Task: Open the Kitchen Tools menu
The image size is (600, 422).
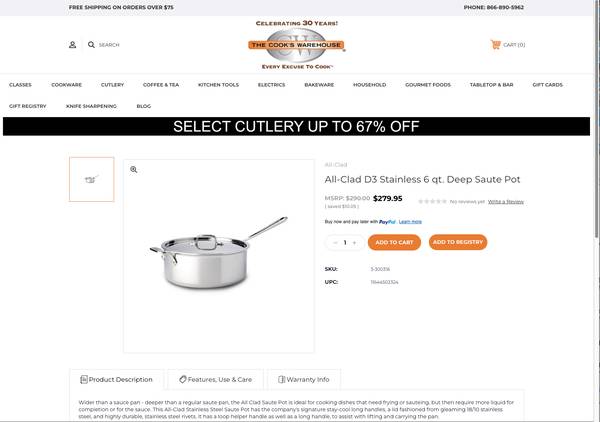Action: coord(218,85)
